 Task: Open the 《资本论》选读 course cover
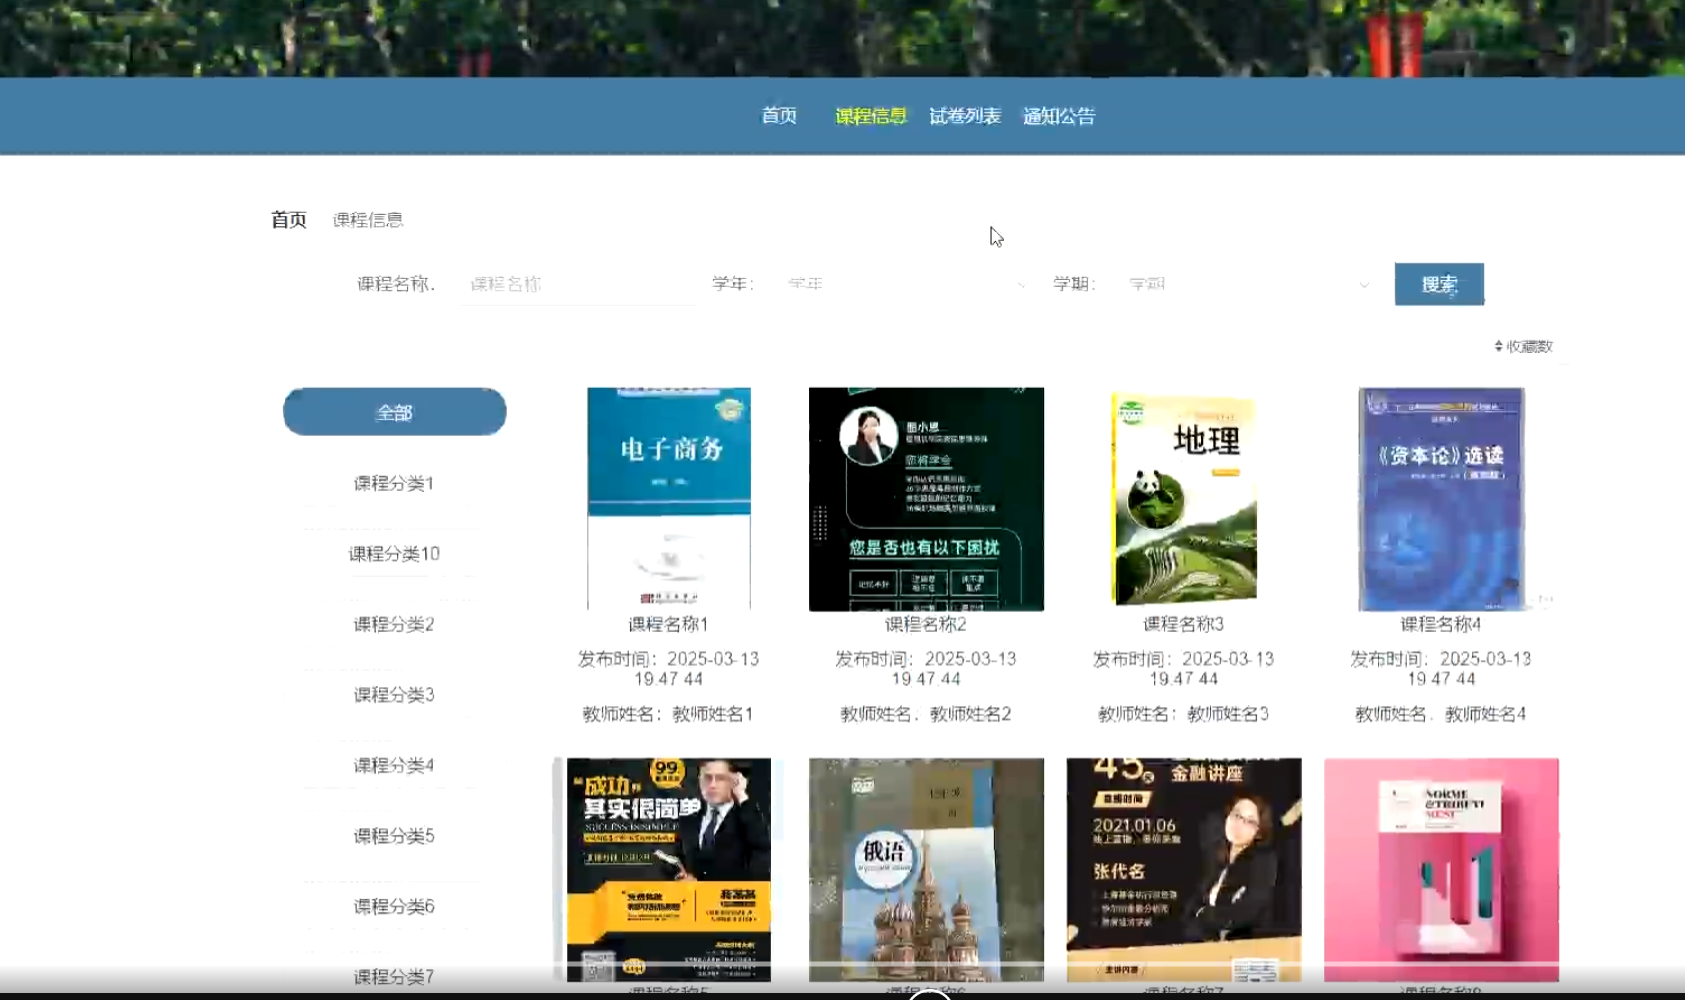[1440, 498]
